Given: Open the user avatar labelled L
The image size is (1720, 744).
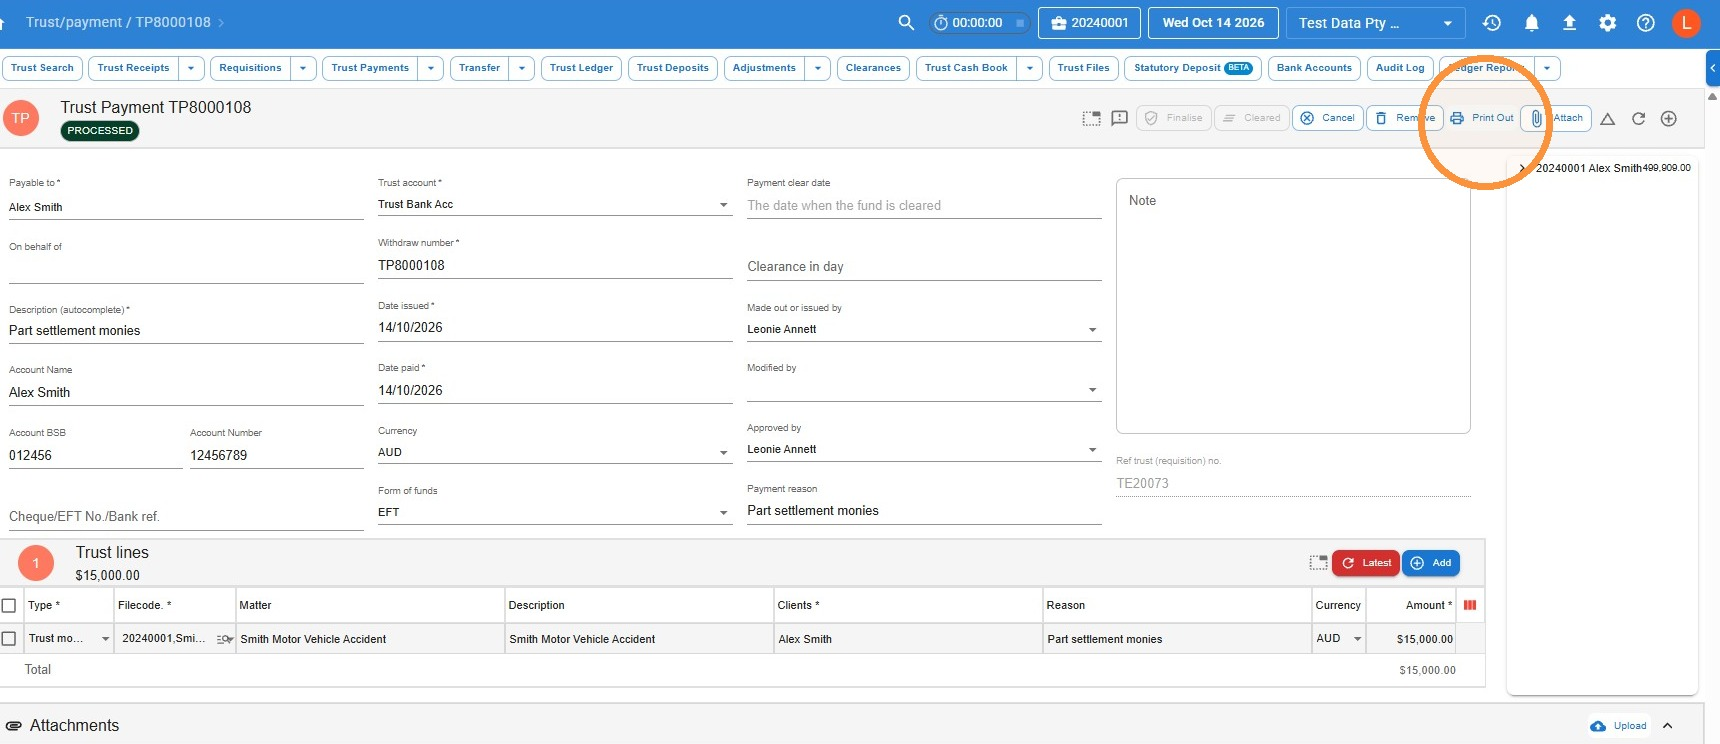Looking at the screenshot, I should 1686,22.
